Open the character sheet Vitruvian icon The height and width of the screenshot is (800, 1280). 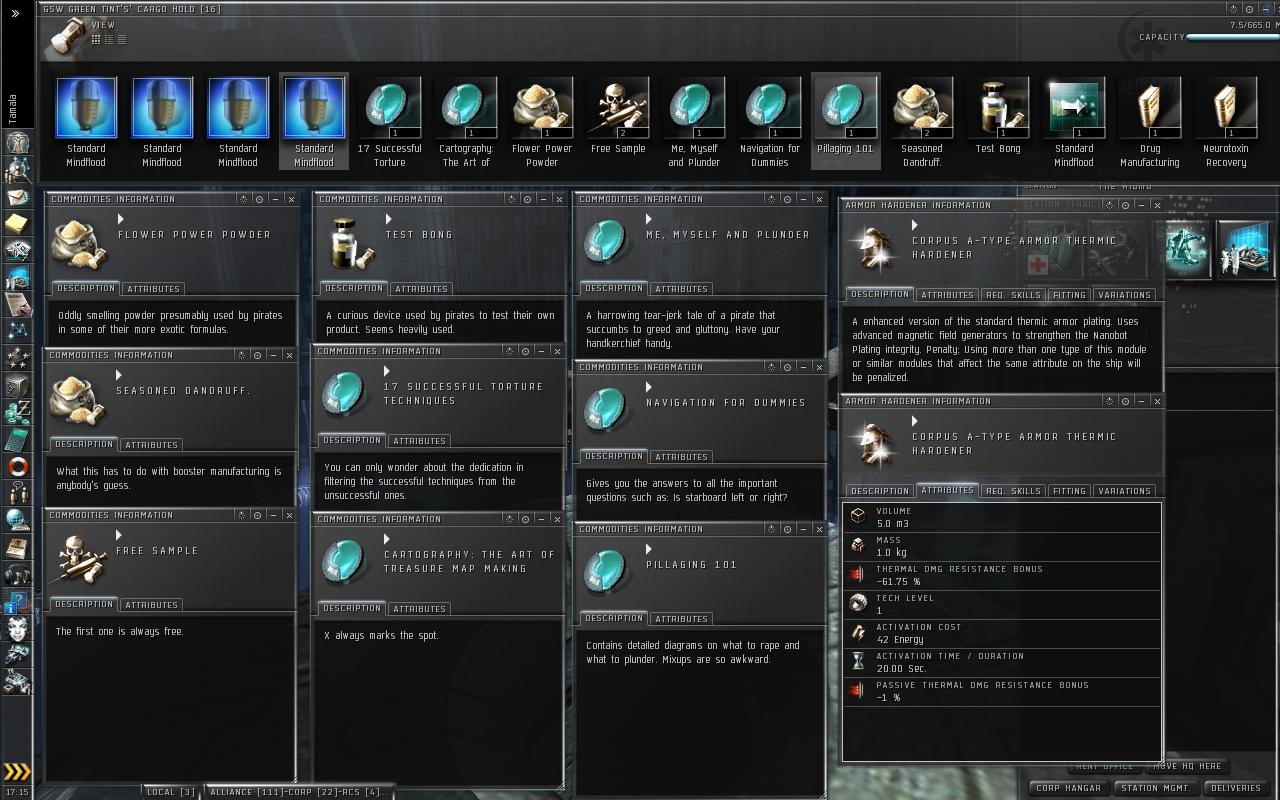(x=17, y=142)
